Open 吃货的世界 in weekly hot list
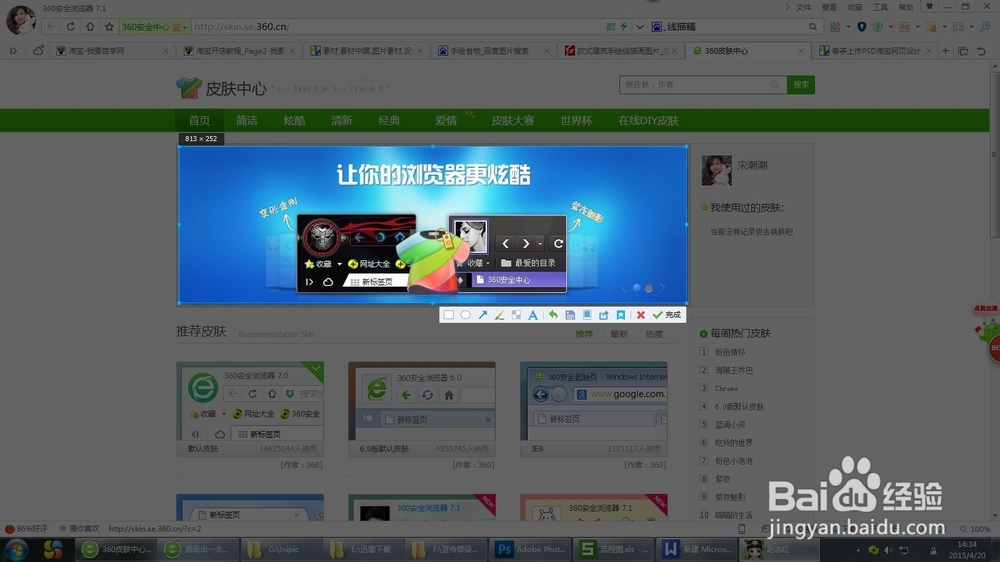 [733, 443]
